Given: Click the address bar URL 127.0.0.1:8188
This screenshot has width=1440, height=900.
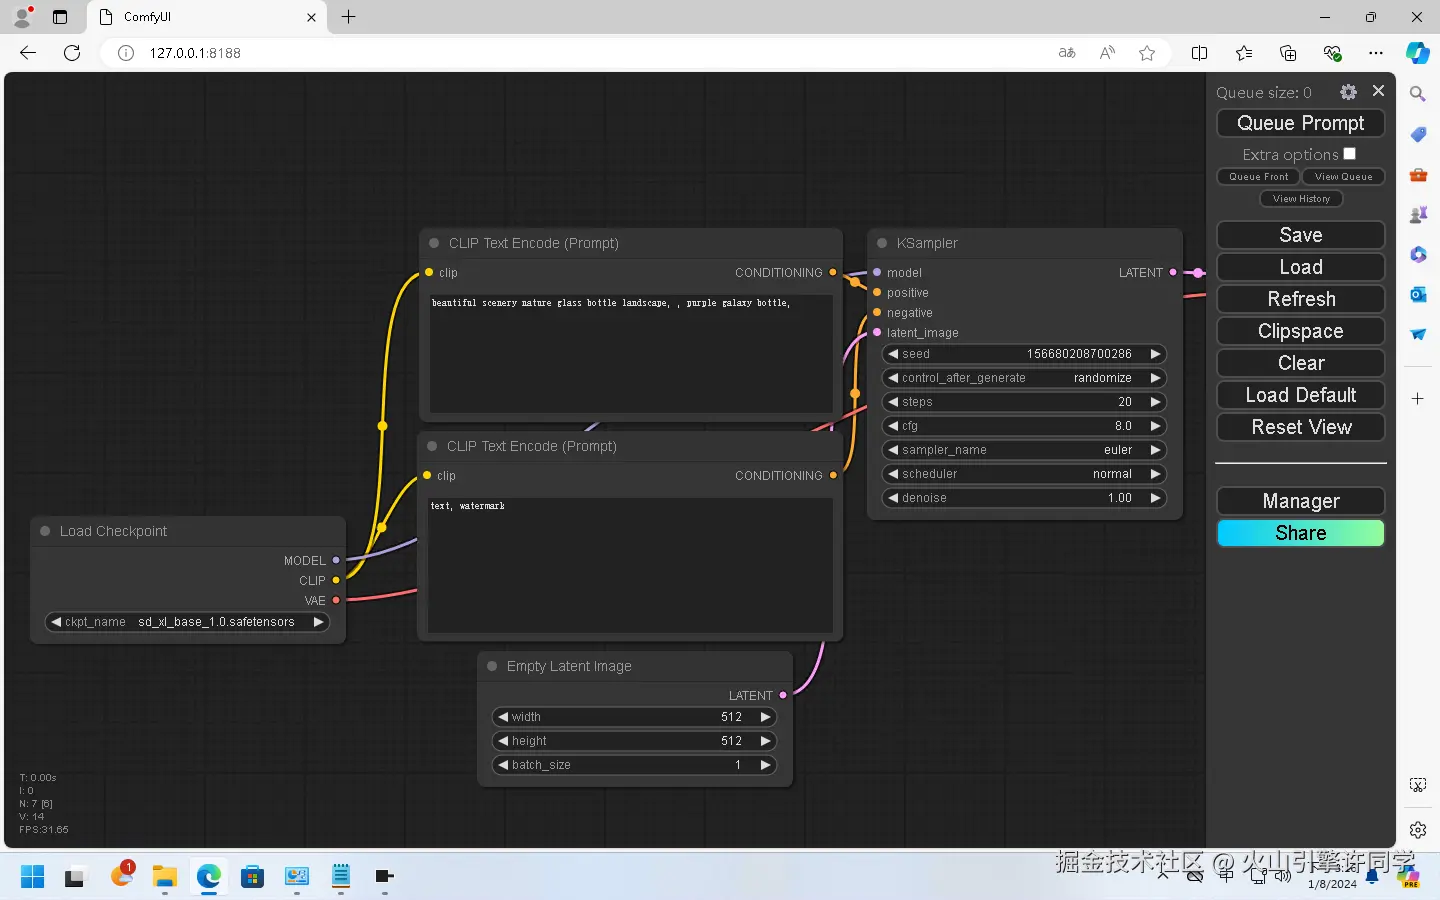Looking at the screenshot, I should (195, 53).
